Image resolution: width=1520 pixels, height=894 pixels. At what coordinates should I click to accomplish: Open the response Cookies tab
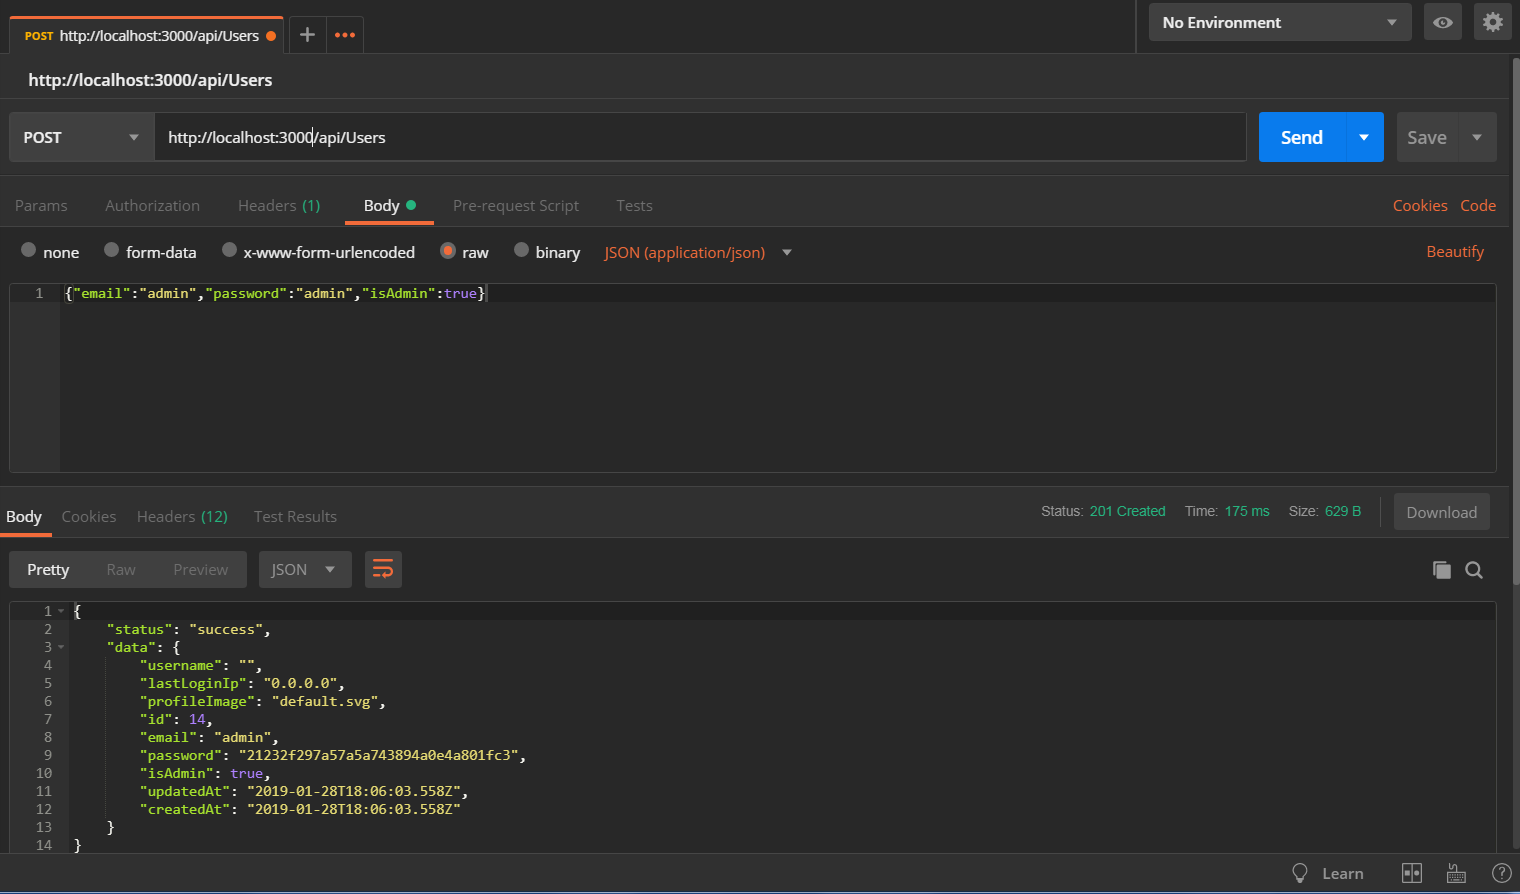click(89, 516)
